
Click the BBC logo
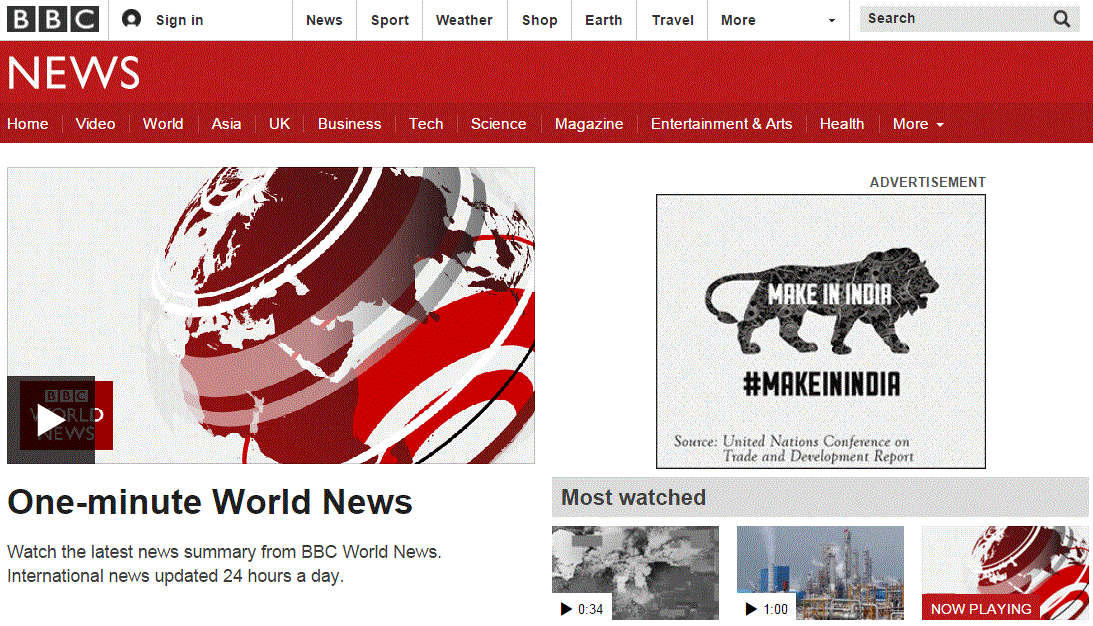53,20
